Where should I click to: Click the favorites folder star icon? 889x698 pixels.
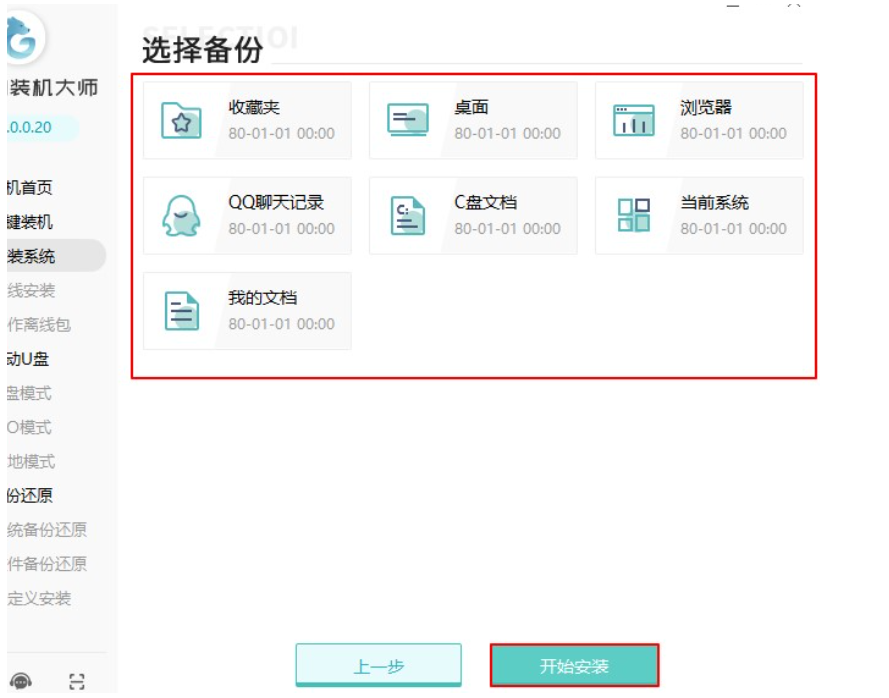(x=181, y=120)
